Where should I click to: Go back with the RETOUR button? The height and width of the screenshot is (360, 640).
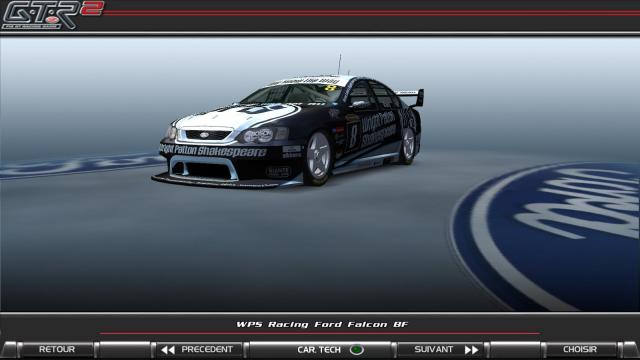point(57,349)
